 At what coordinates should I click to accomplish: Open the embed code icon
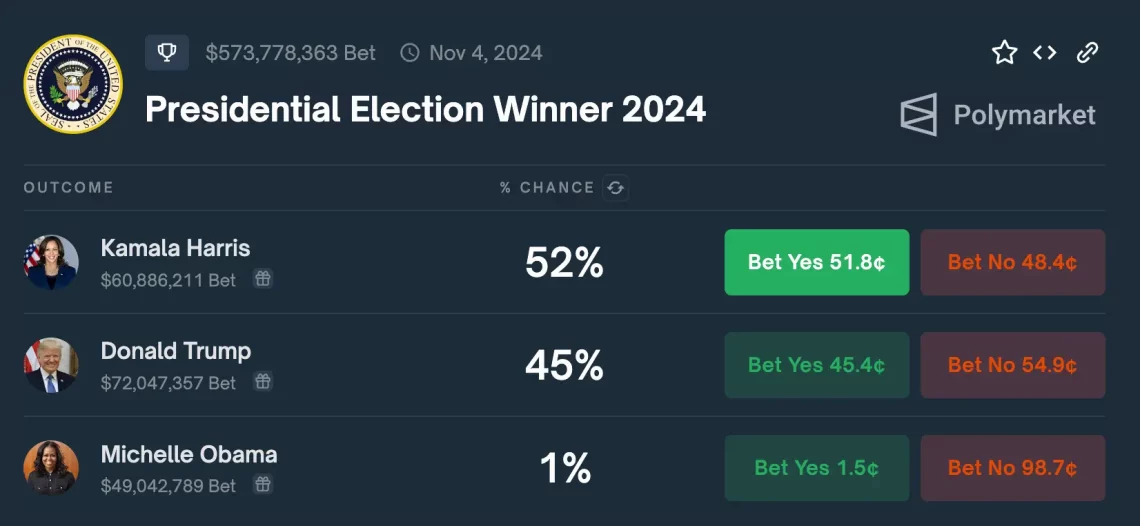pyautogui.click(x=1045, y=53)
